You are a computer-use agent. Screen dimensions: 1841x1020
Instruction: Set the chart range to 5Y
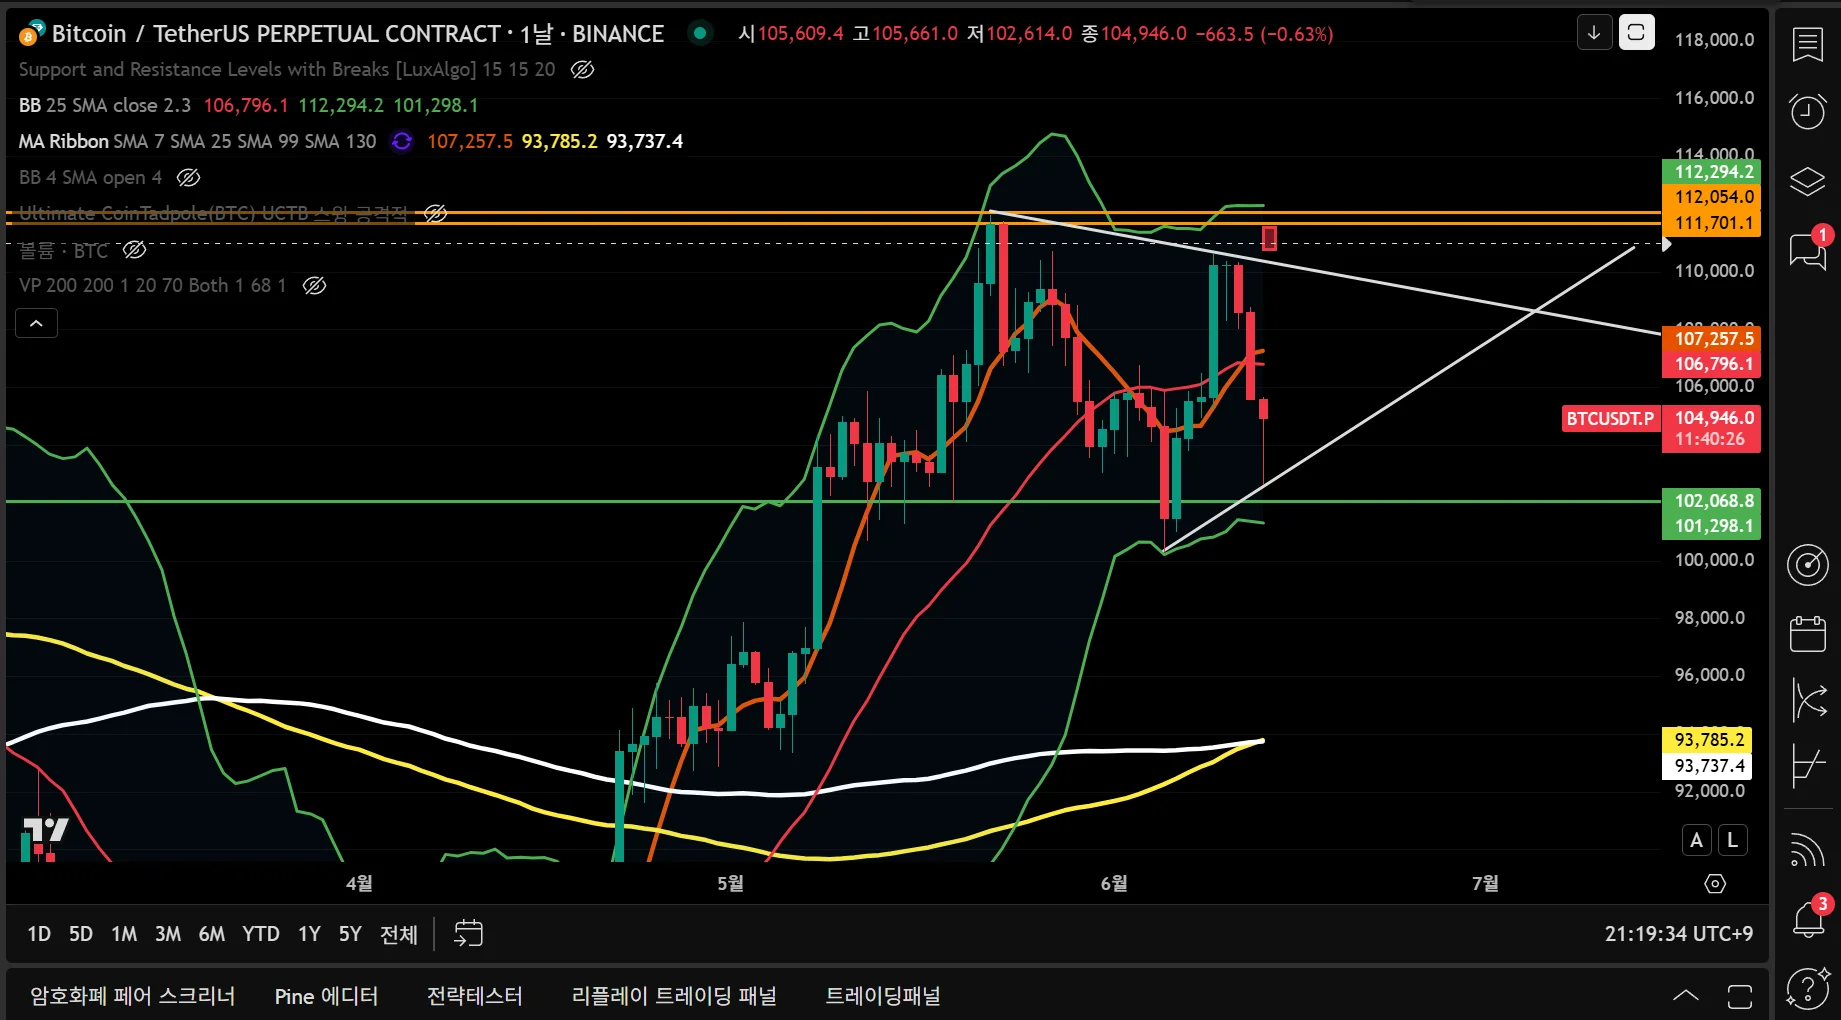(x=350, y=934)
